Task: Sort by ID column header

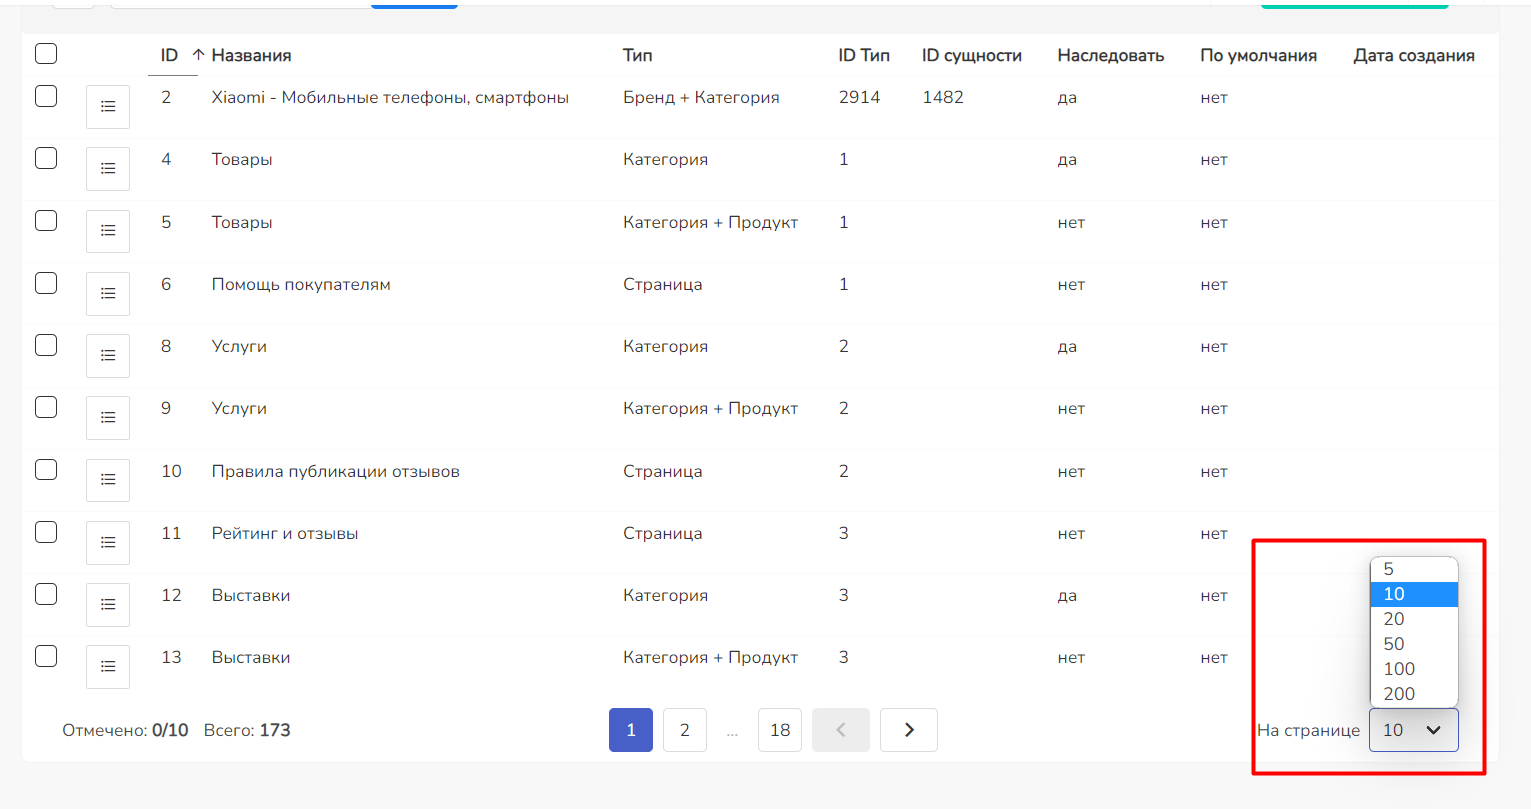Action: 170,56
